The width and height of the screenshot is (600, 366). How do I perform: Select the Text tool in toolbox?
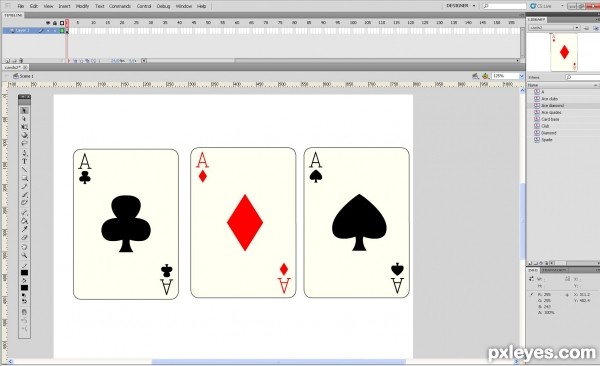point(24,161)
